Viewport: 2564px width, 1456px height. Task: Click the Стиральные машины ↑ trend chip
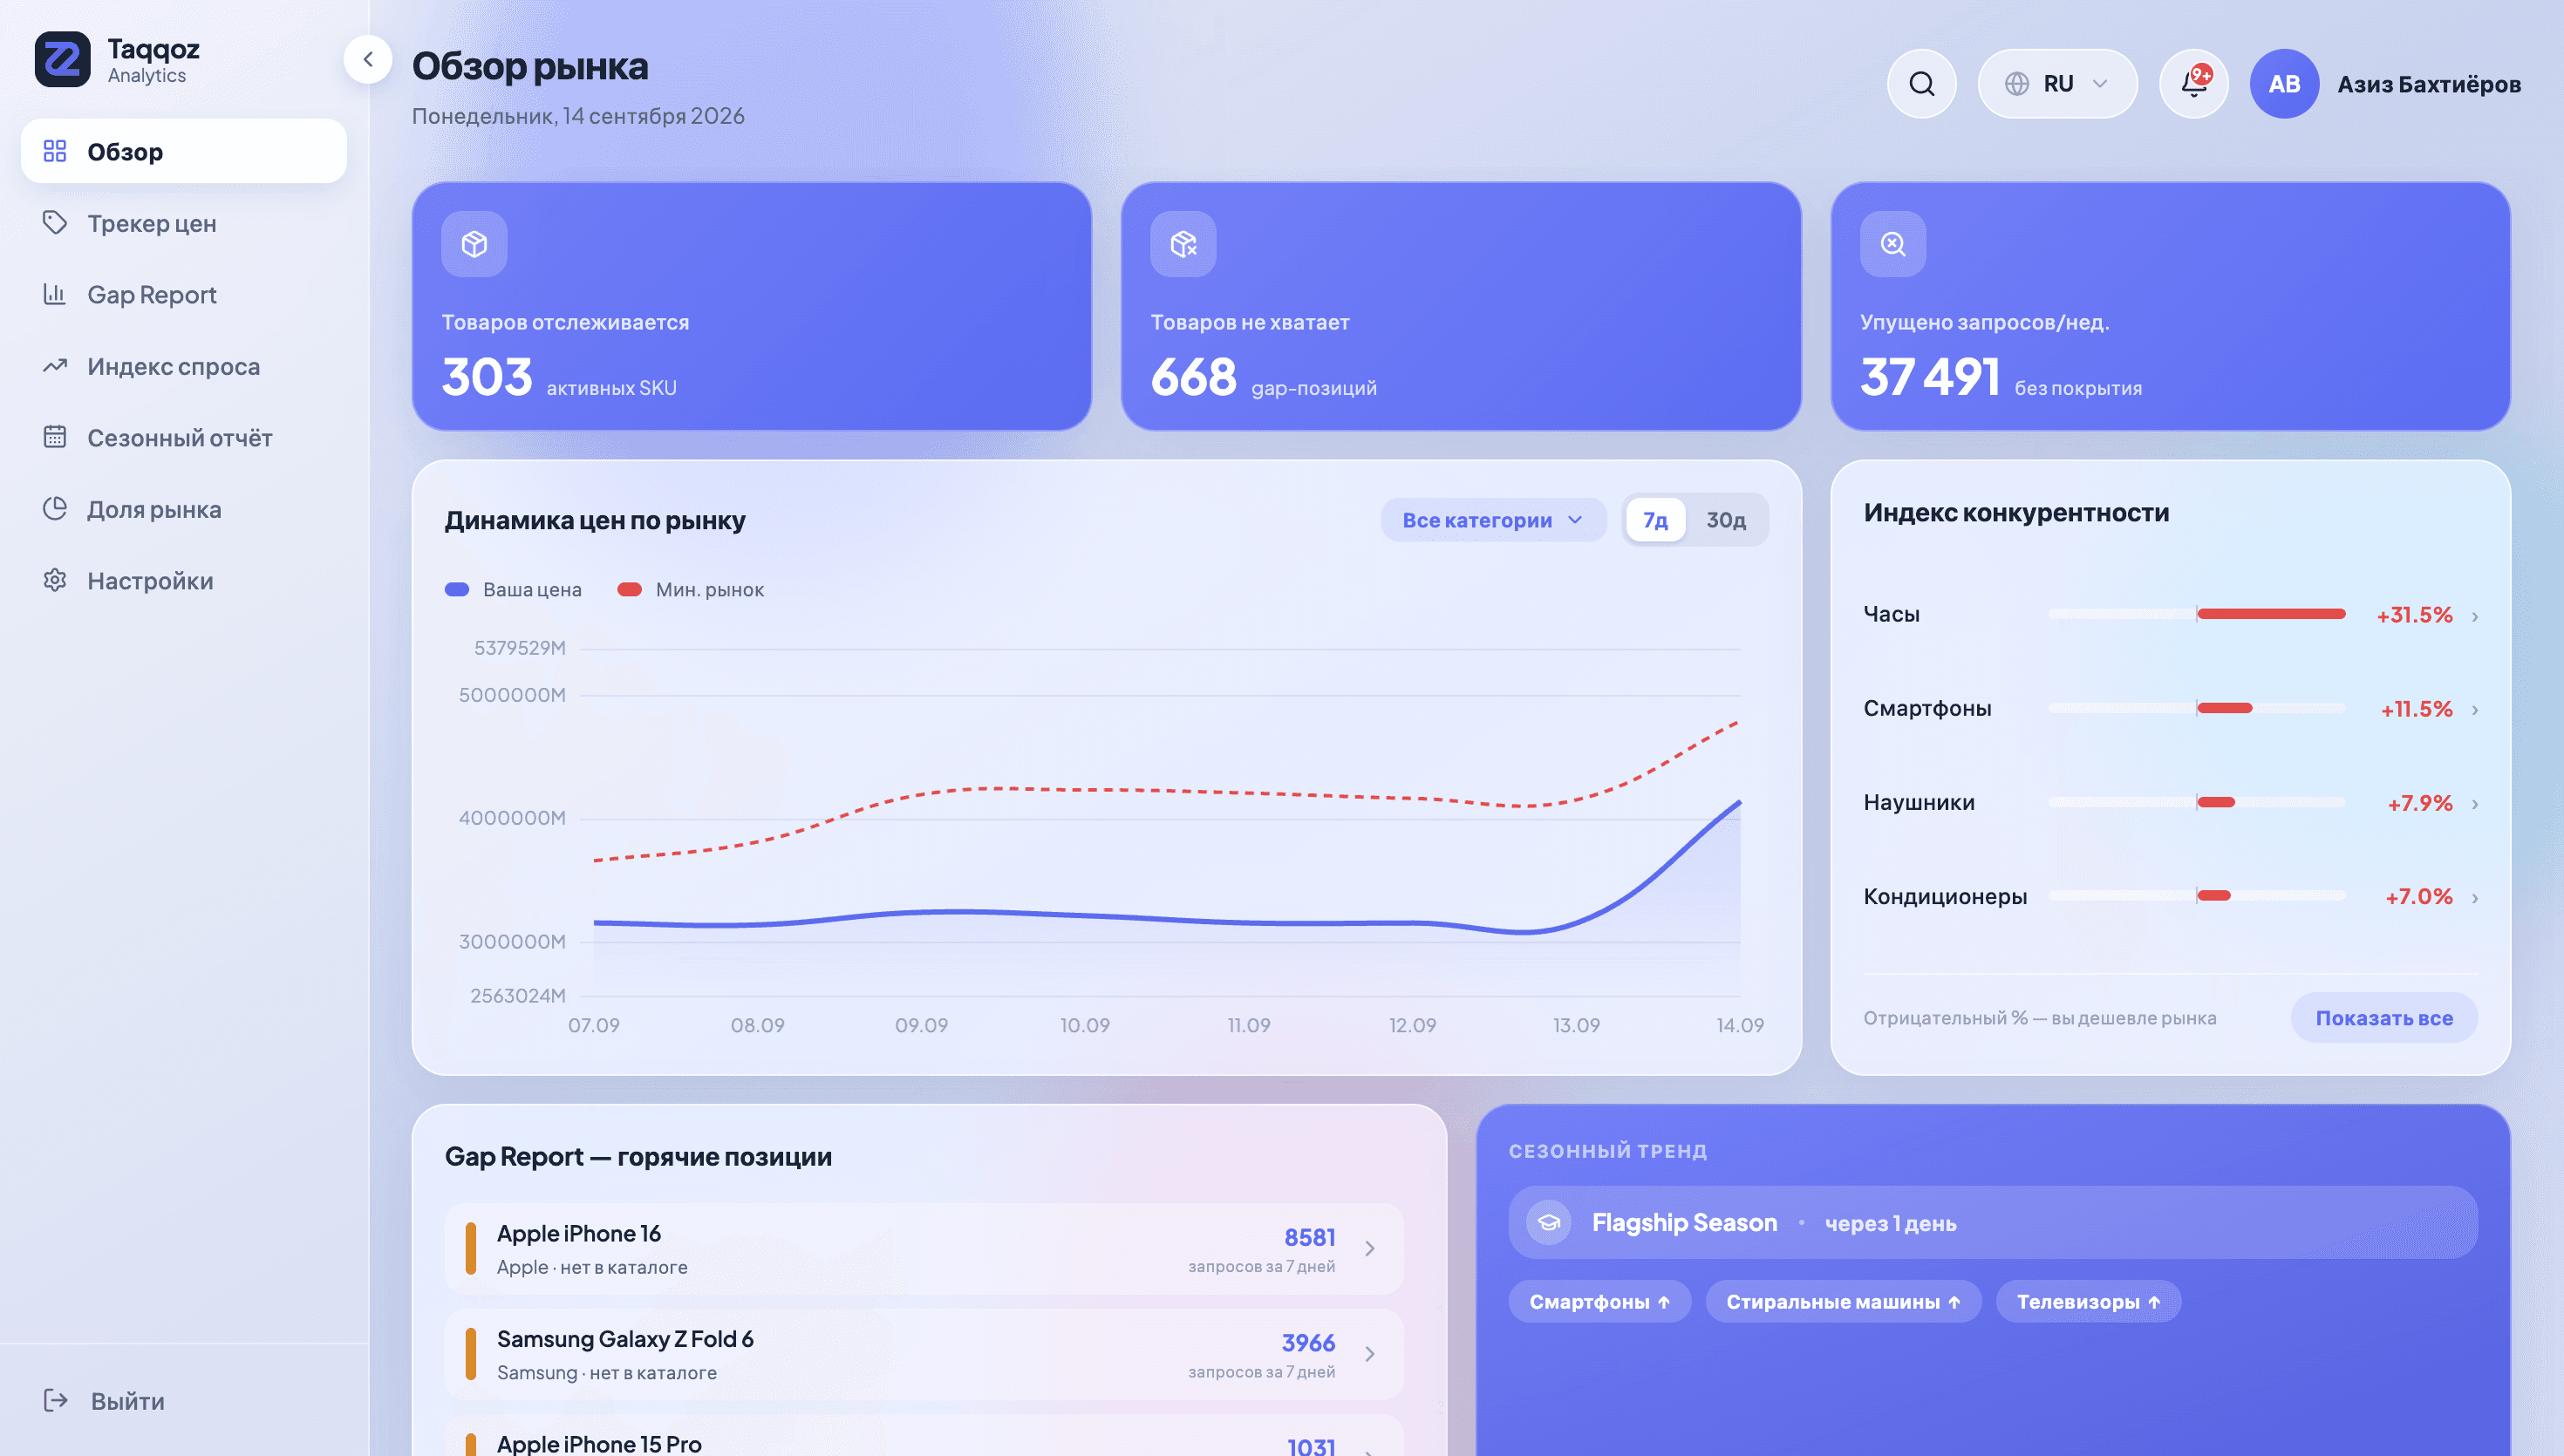1843,1301
